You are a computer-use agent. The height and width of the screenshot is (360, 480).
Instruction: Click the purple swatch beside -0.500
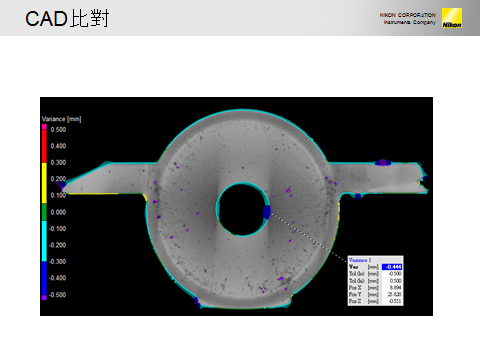[44, 297]
